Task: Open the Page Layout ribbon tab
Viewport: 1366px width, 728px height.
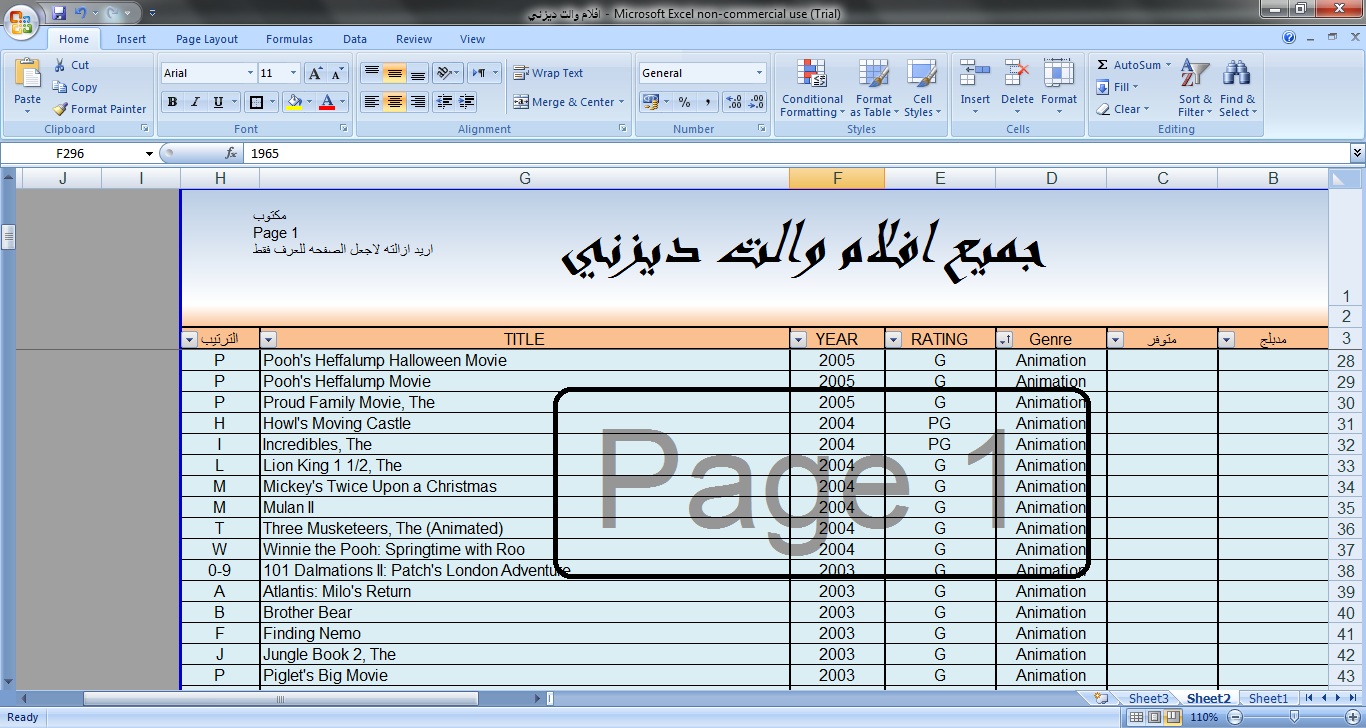Action: click(x=207, y=39)
